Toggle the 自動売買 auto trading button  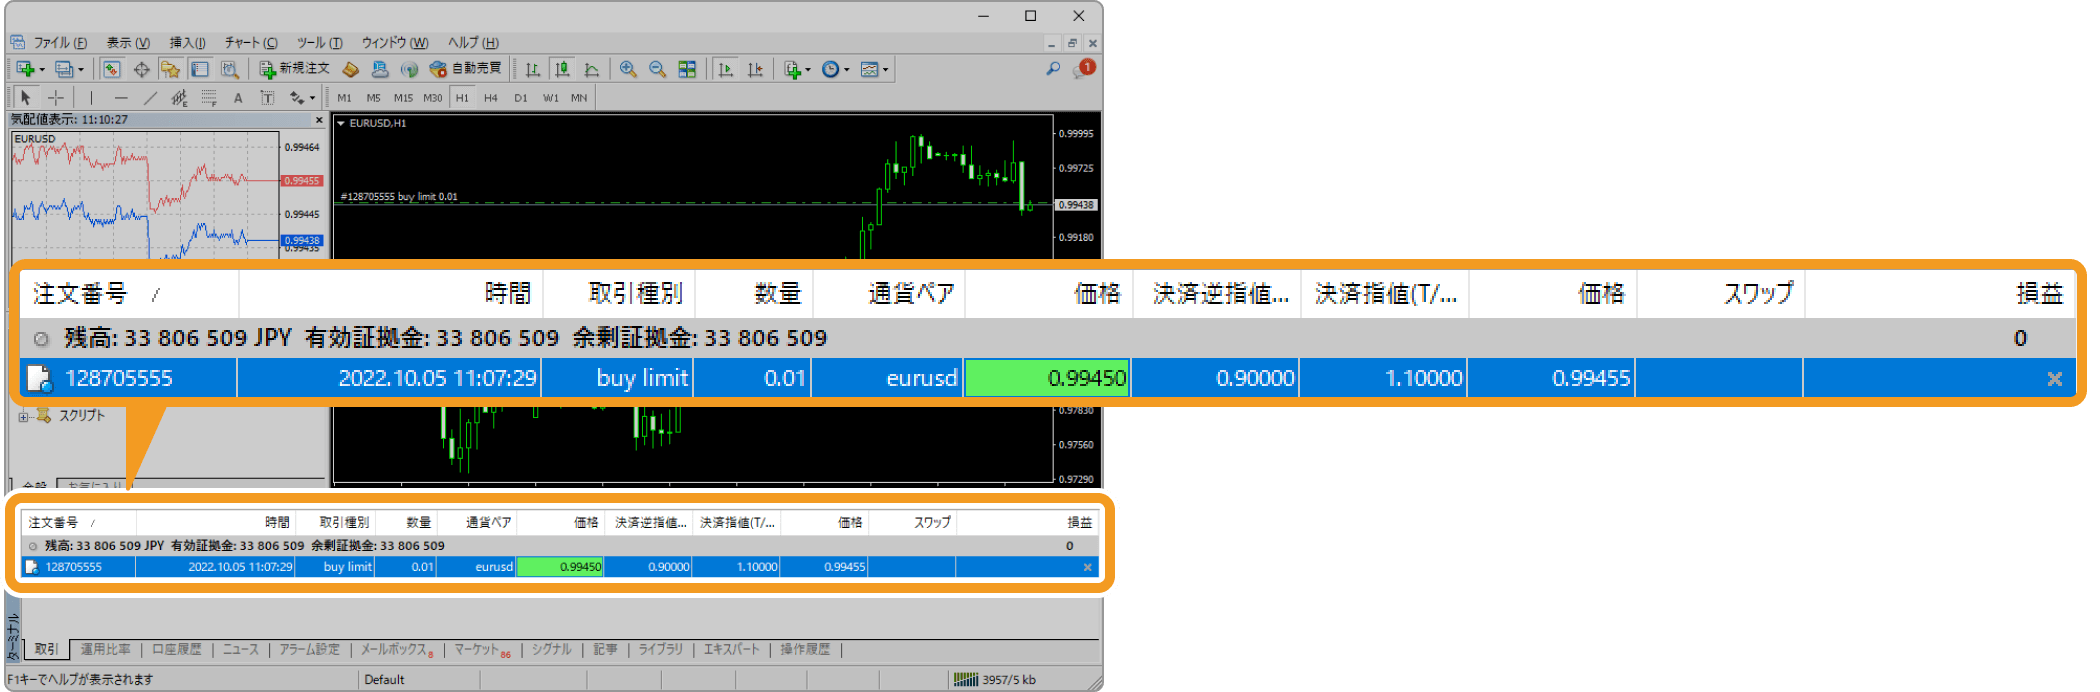tap(465, 69)
